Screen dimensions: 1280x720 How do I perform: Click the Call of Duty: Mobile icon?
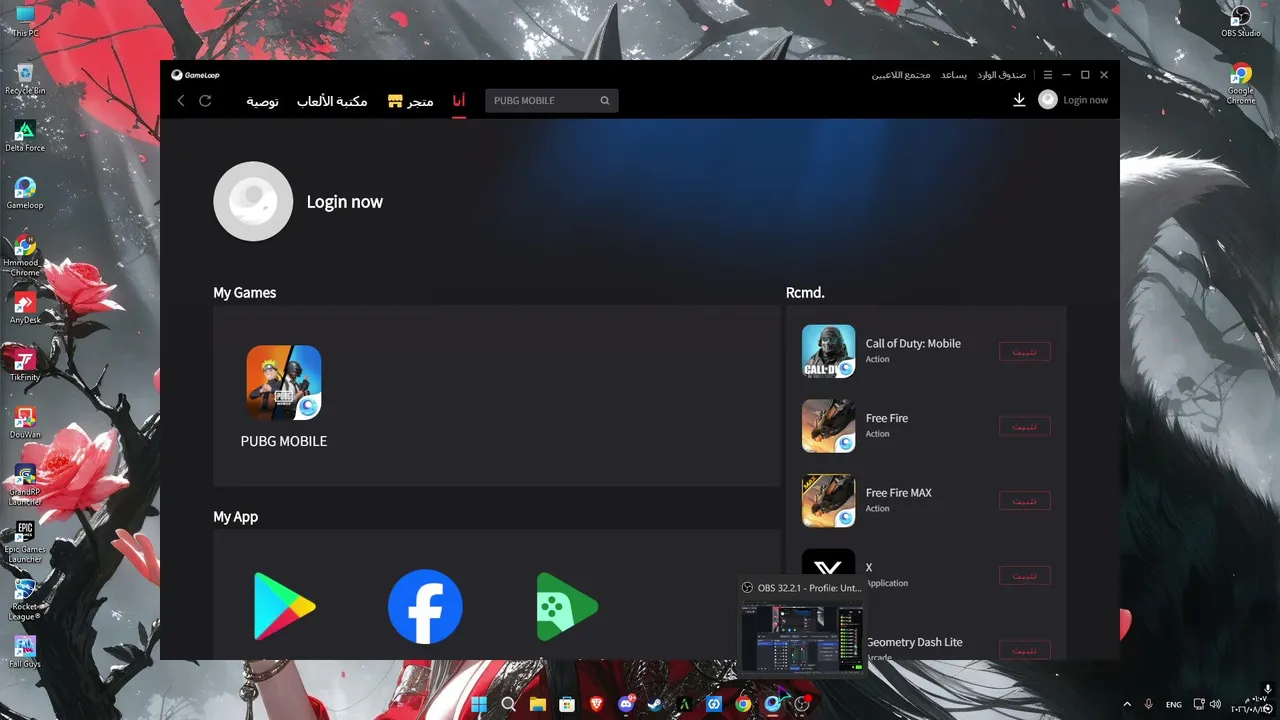coord(828,351)
